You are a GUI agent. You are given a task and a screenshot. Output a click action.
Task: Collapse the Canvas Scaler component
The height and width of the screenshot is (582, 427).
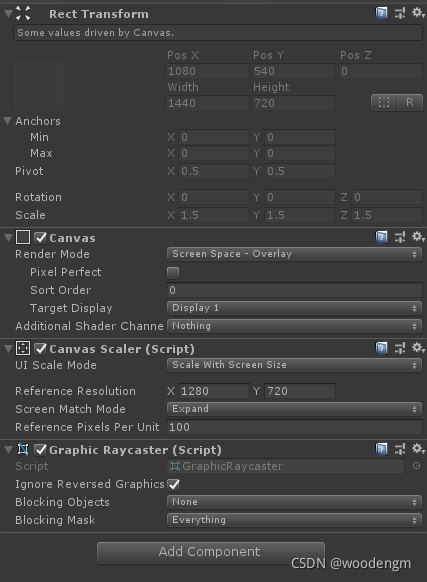click(x=8, y=349)
